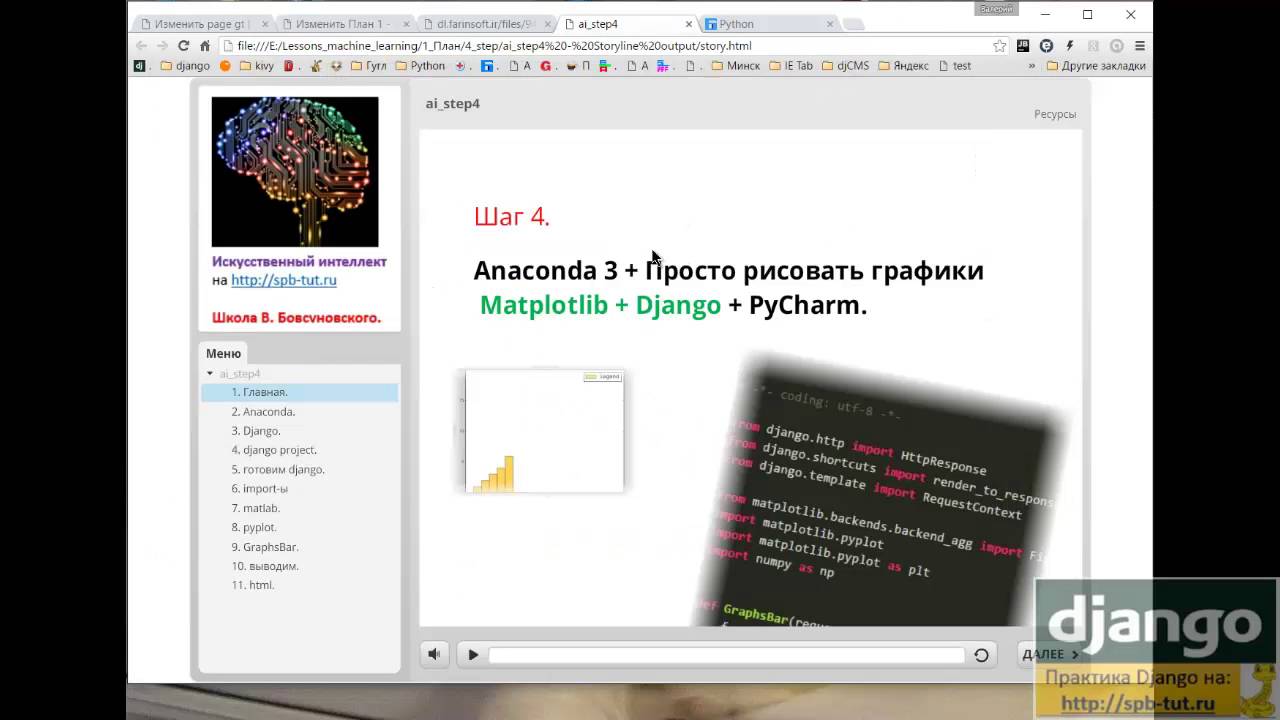Select menu item 1. Главная.
The width and height of the screenshot is (1280, 720).
click(300, 392)
